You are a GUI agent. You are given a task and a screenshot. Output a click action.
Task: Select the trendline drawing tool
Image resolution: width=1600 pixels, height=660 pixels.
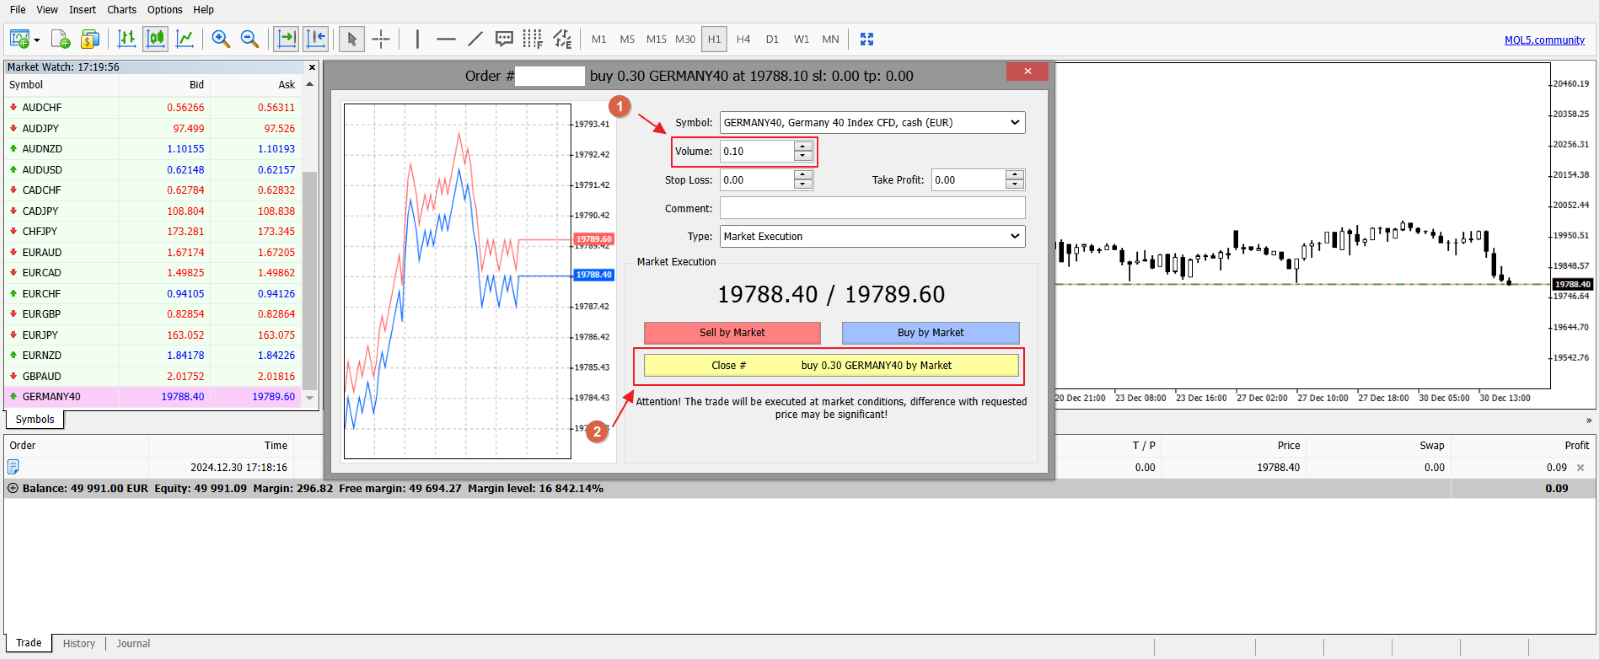(475, 39)
